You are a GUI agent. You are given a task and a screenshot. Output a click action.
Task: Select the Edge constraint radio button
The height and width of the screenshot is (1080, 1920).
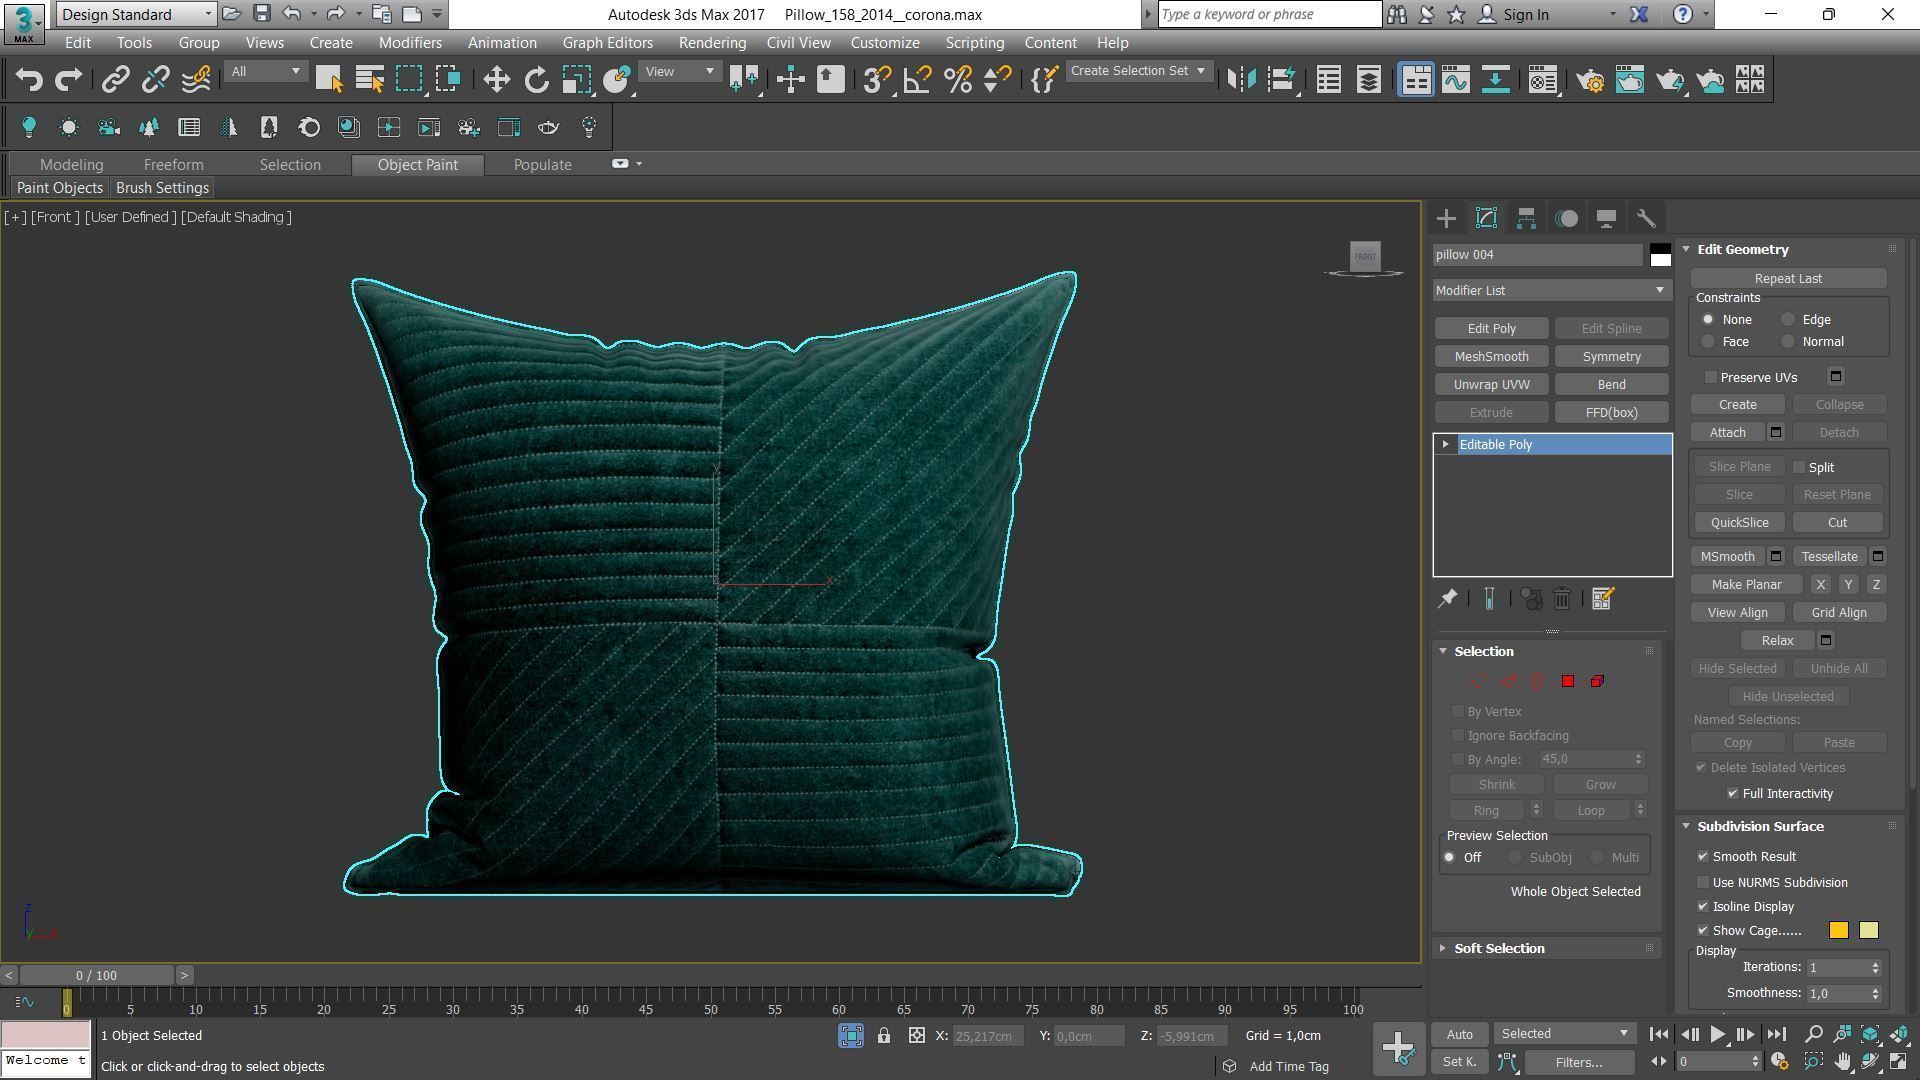(1788, 320)
